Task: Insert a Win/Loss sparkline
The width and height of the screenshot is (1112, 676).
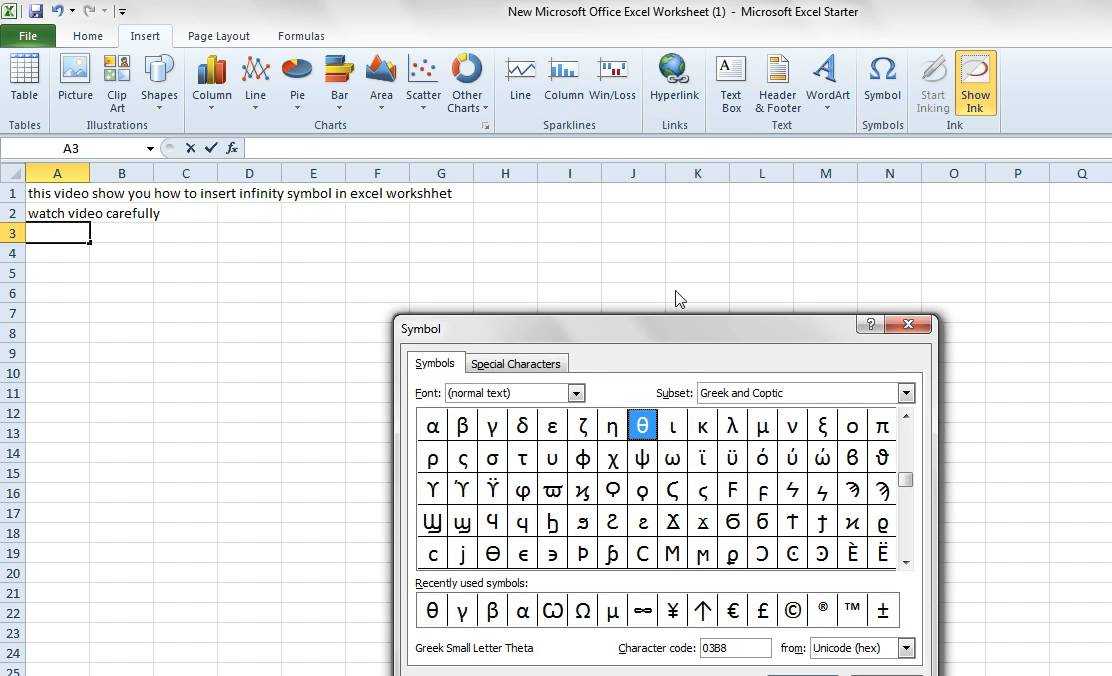Action: pyautogui.click(x=612, y=78)
